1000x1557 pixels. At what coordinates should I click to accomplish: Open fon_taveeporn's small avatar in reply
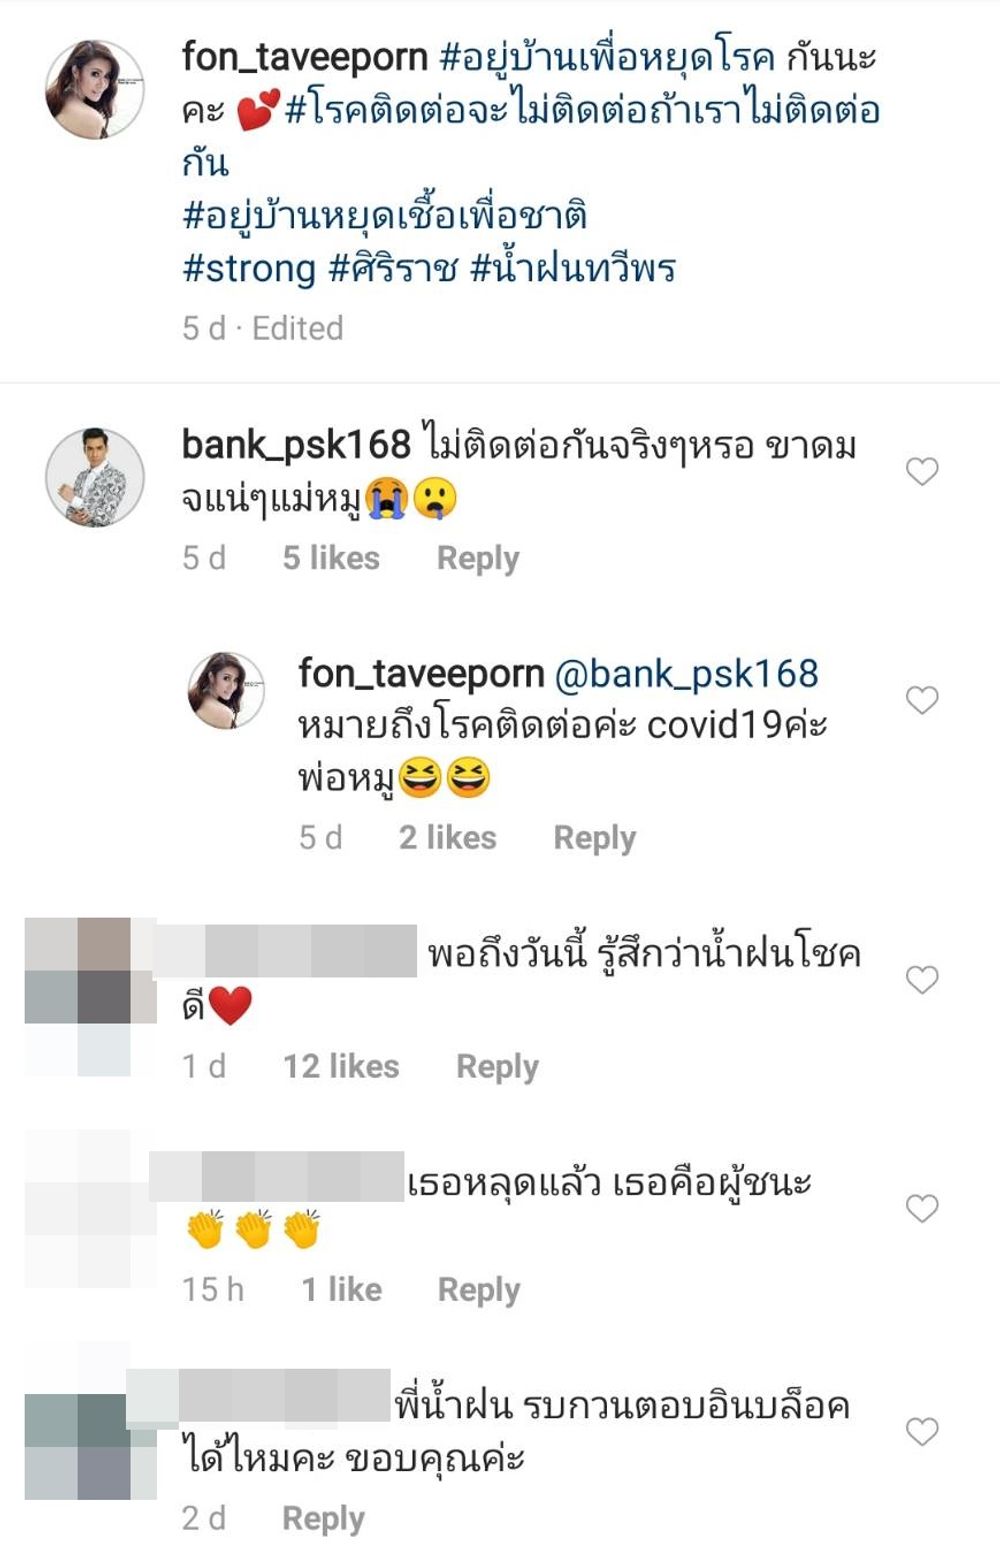coord(227,690)
